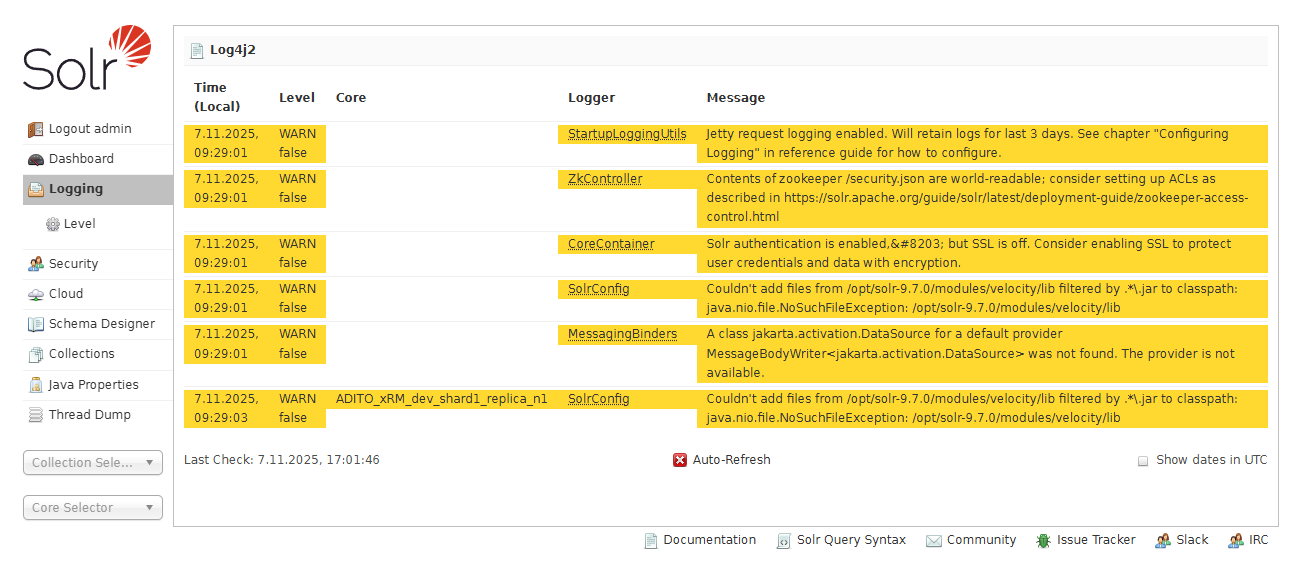
Task: Open the Collection Selector dropdown
Action: click(93, 462)
